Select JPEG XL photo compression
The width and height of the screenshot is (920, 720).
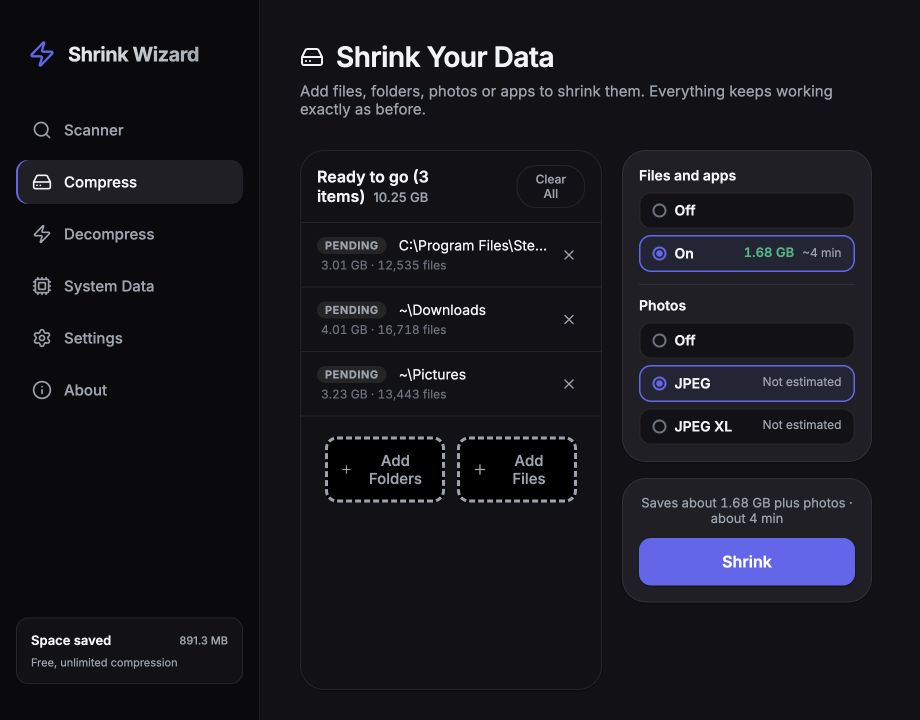pos(746,426)
